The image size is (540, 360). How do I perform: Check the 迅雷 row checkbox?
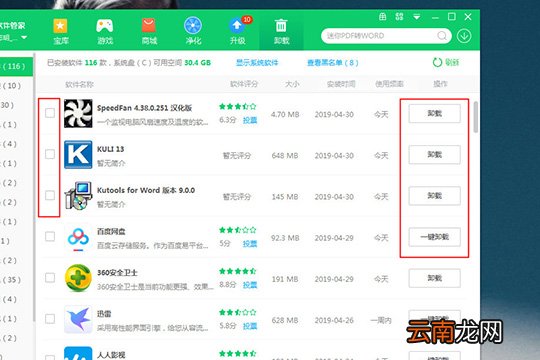pos(50,319)
